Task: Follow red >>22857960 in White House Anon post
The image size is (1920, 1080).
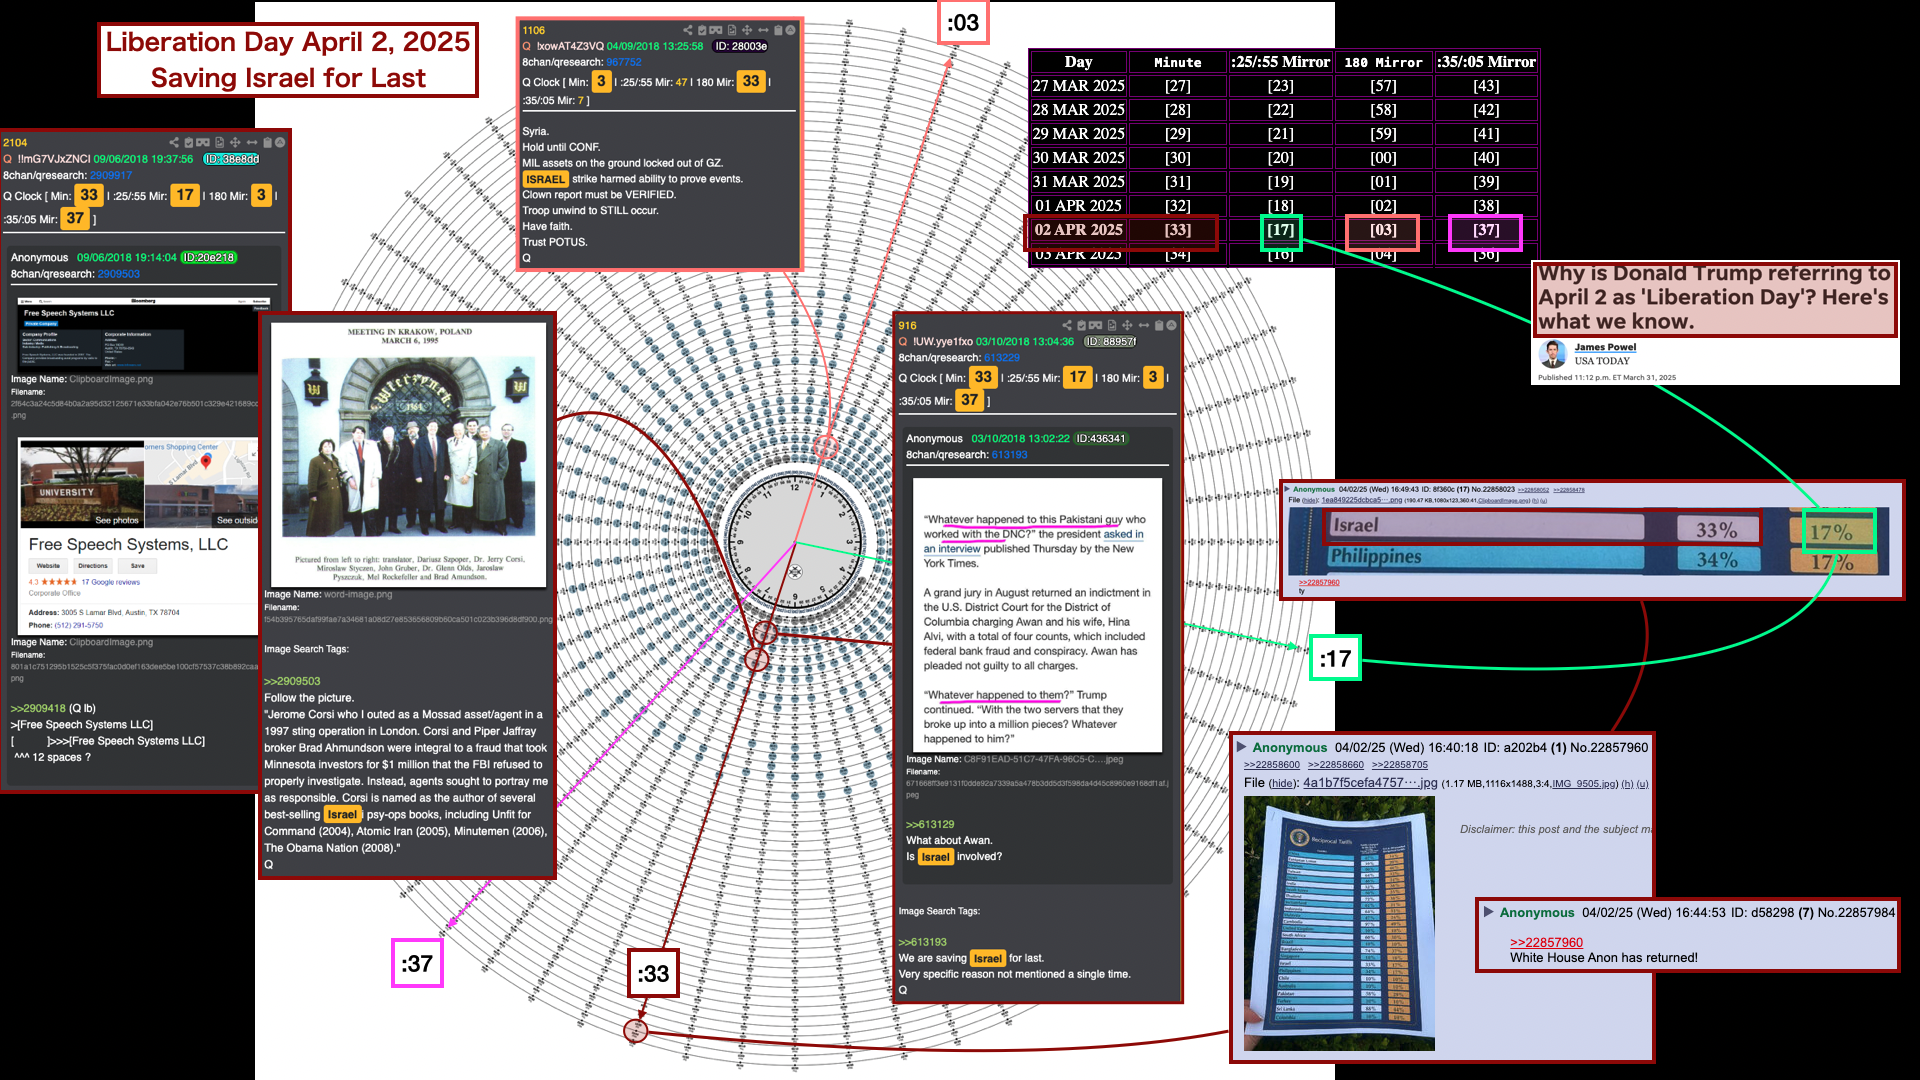Action: [1546, 942]
